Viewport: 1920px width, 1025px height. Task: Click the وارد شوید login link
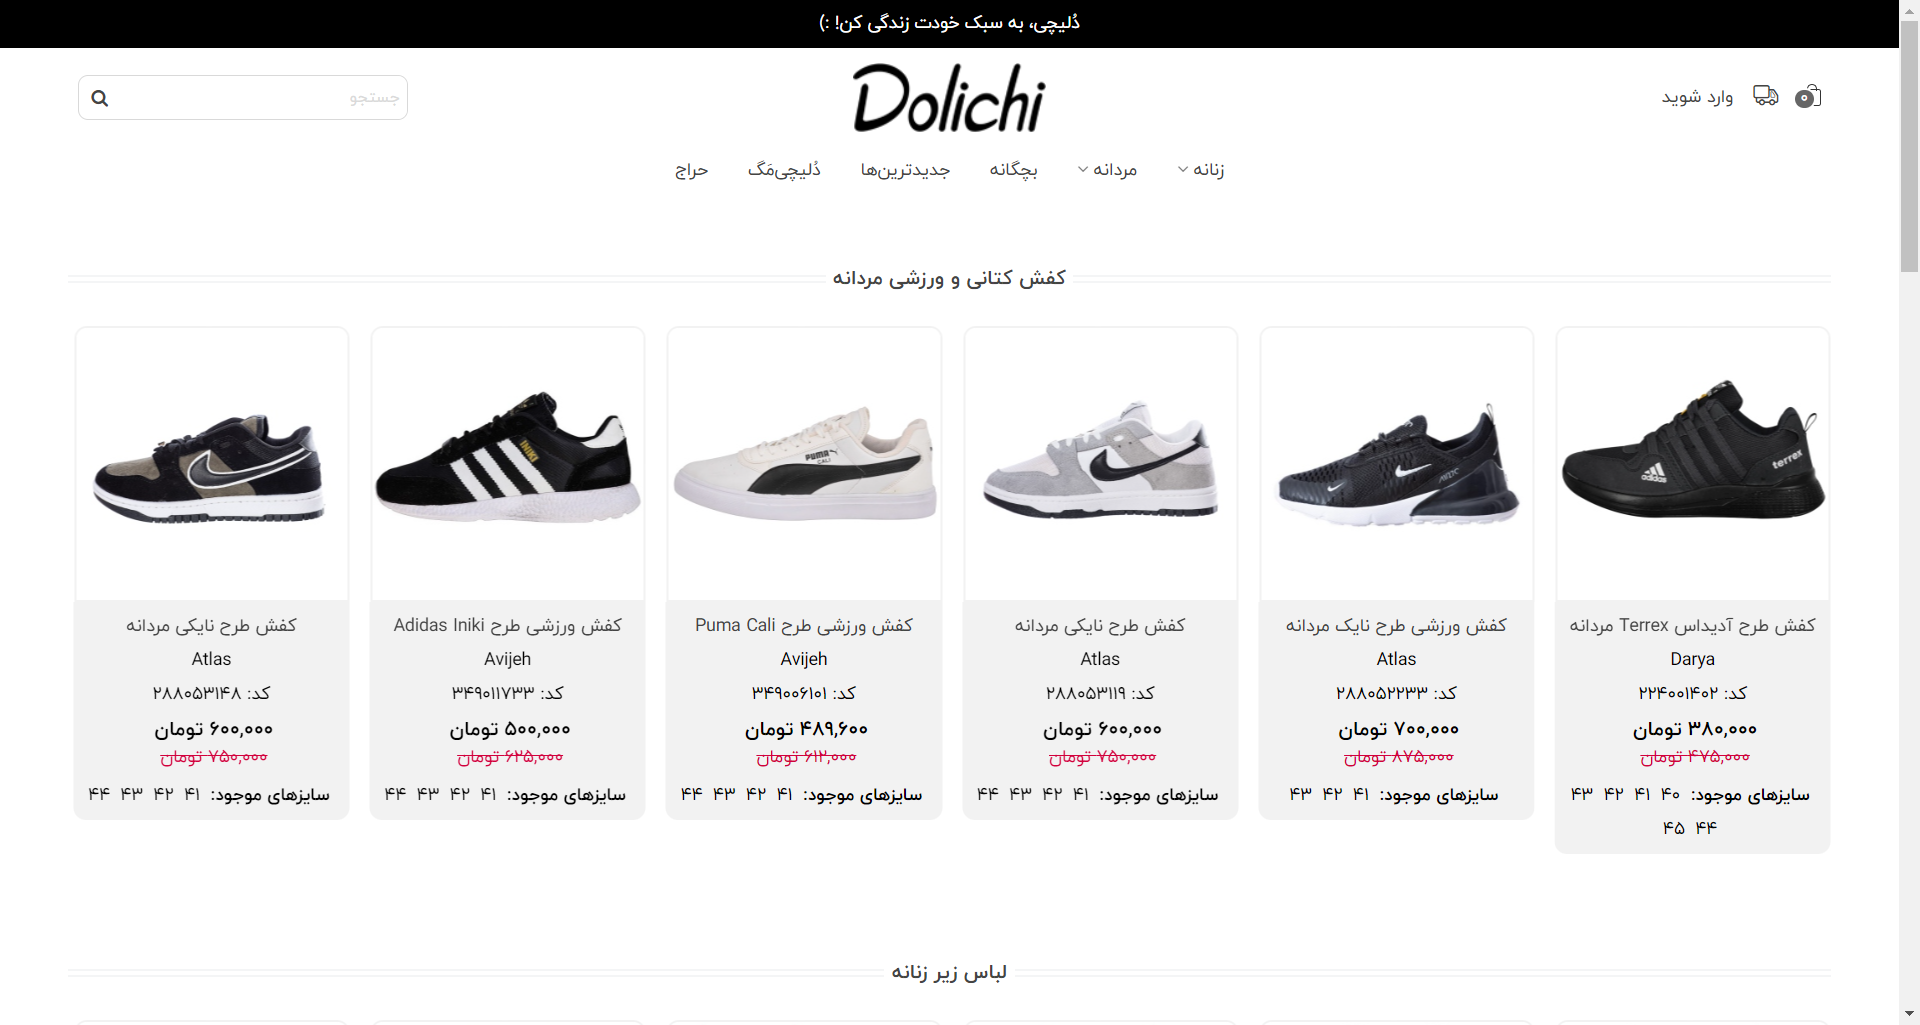point(1697,97)
